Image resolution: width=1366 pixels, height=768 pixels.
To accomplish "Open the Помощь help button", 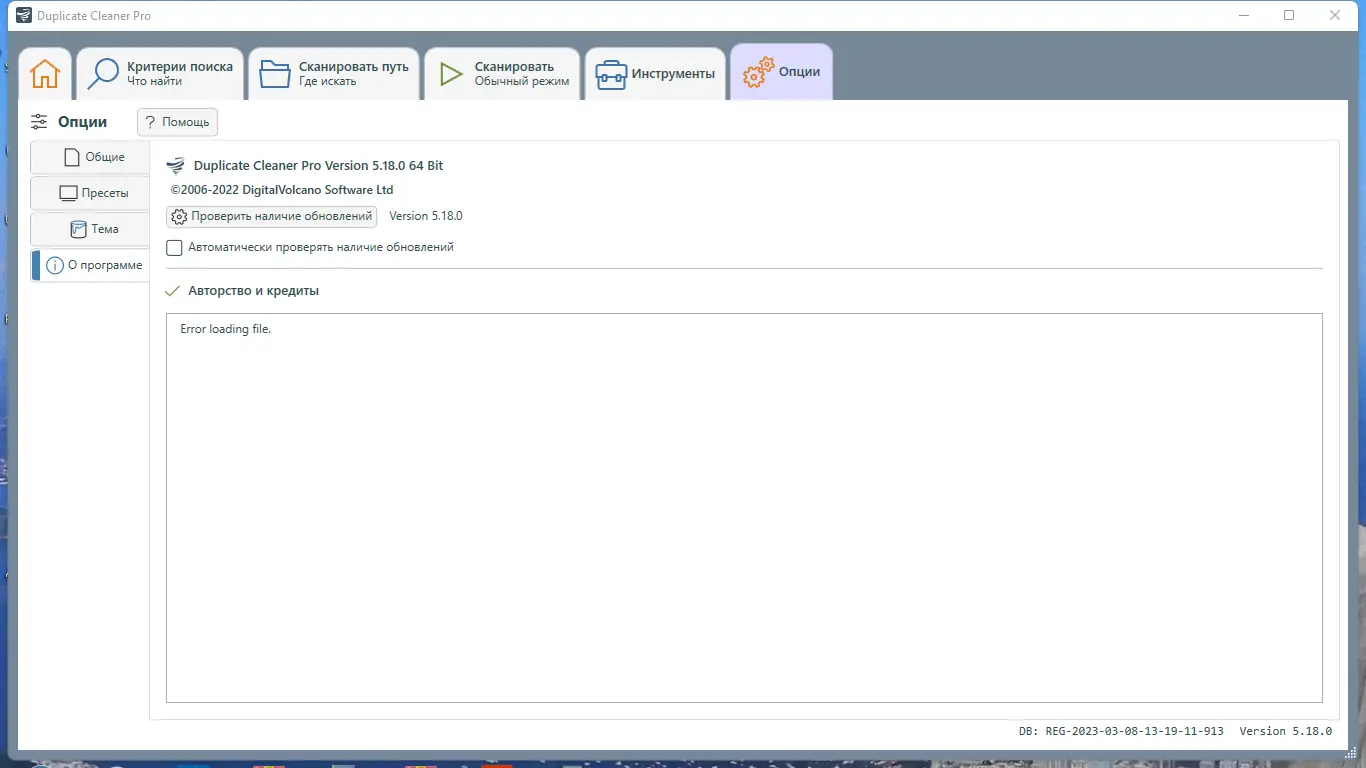I will (x=177, y=122).
